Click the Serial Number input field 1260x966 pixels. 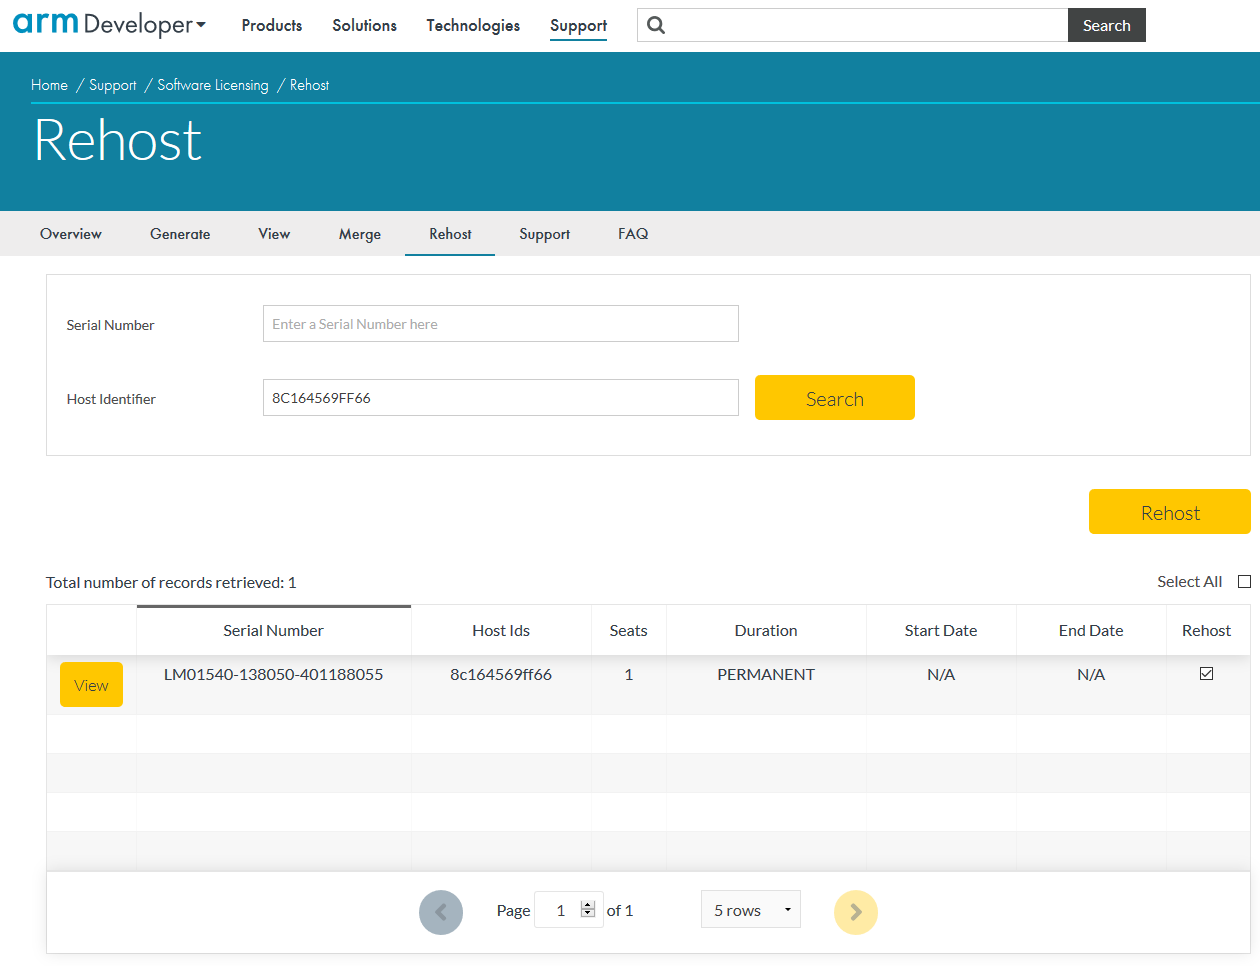500,323
